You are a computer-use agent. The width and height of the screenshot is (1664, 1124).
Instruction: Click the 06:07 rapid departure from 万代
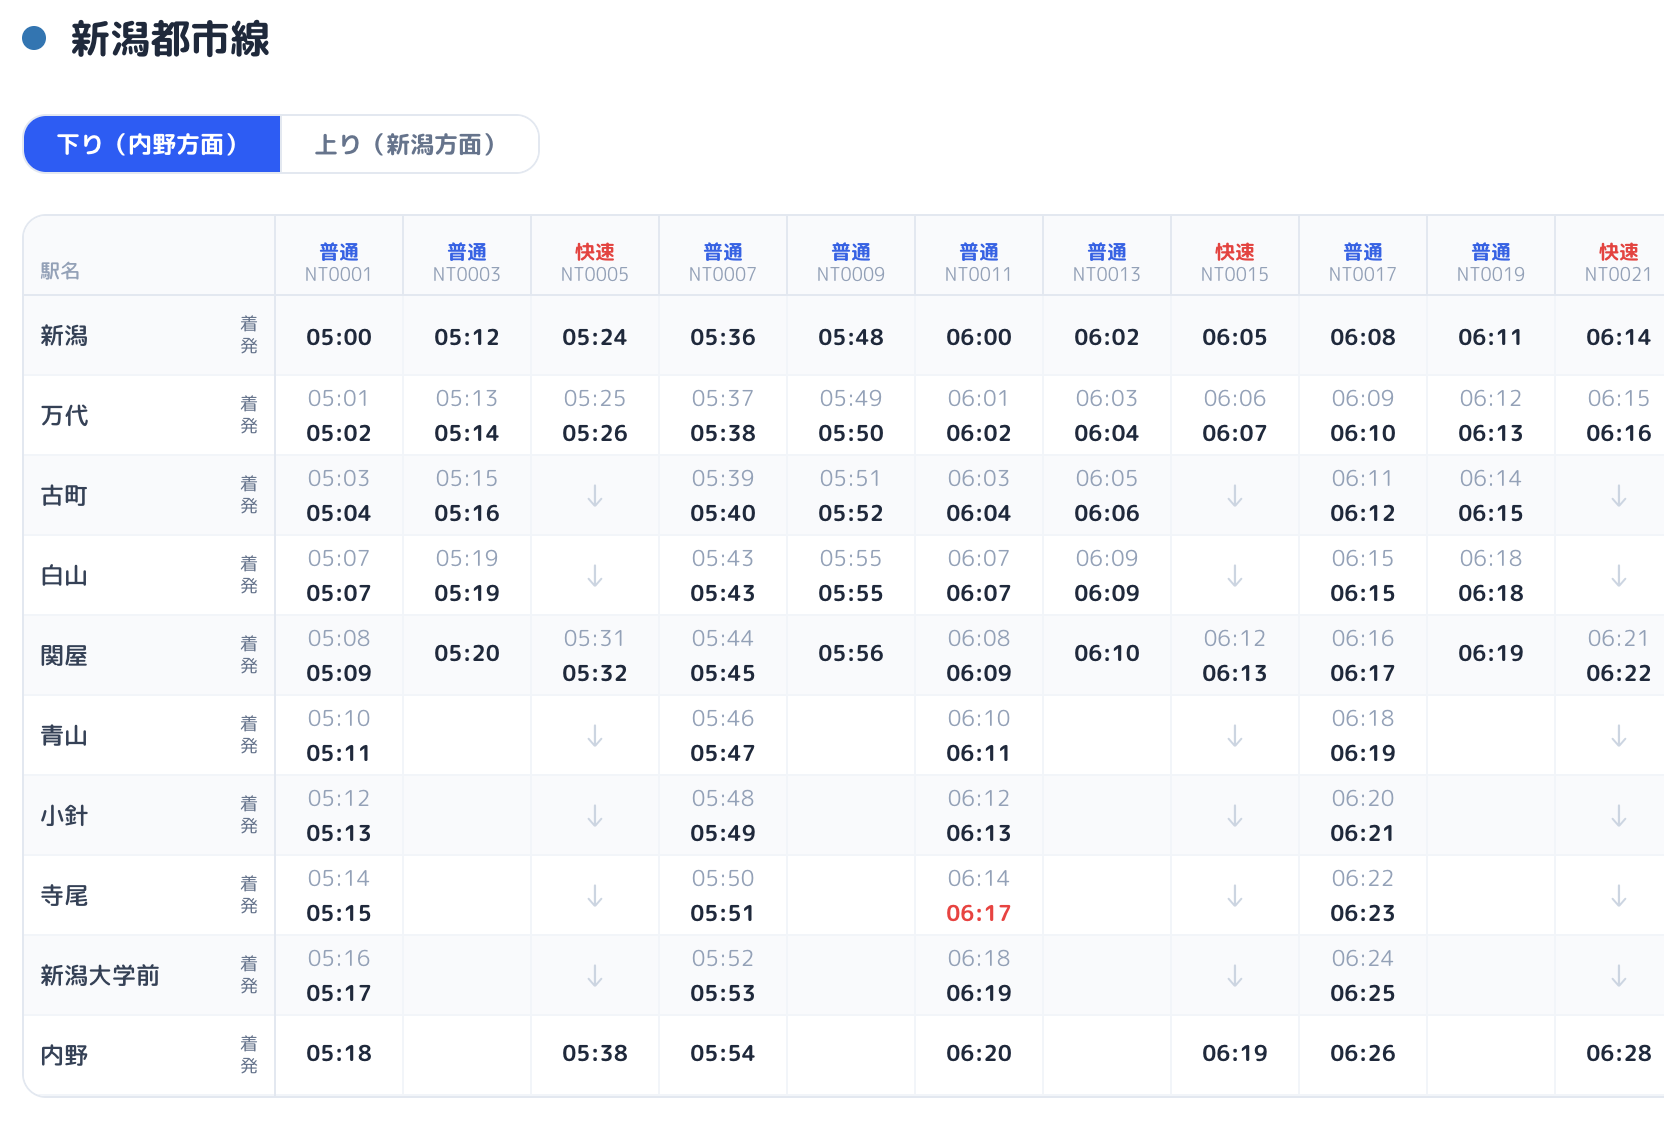click(x=1235, y=433)
